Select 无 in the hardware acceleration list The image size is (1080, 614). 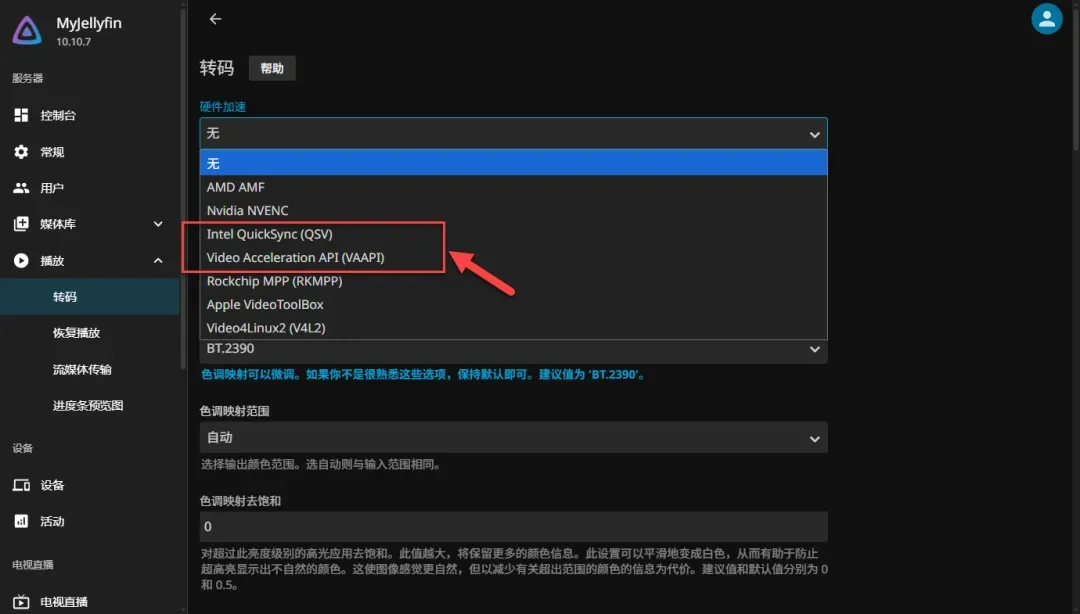tap(513, 163)
